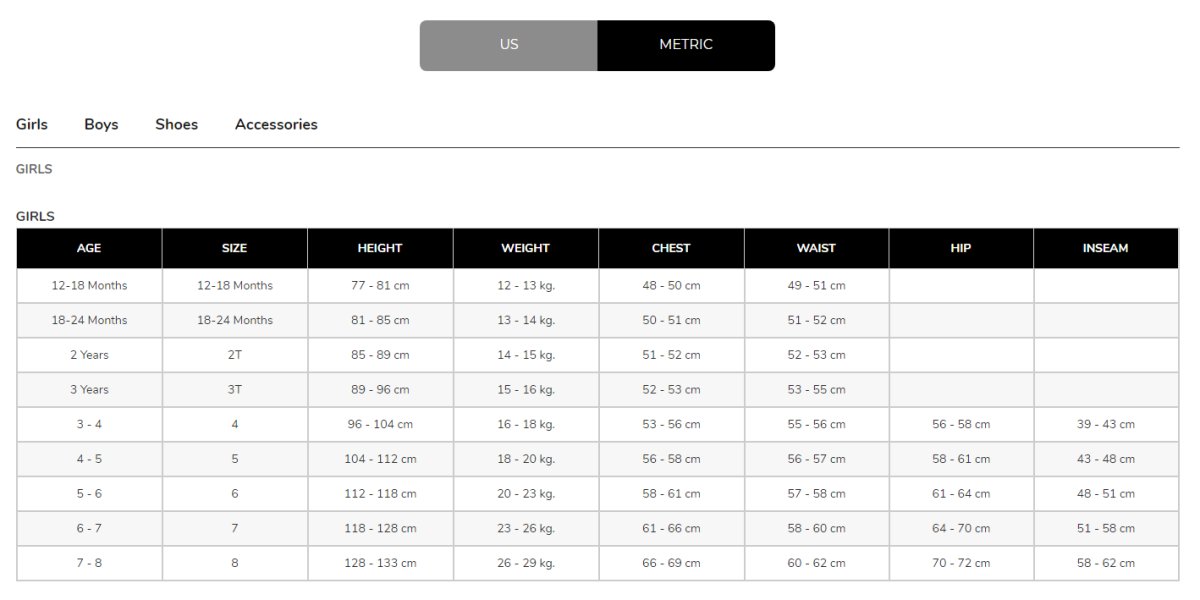
Task: Open the Girls size tab
Action: [32, 124]
